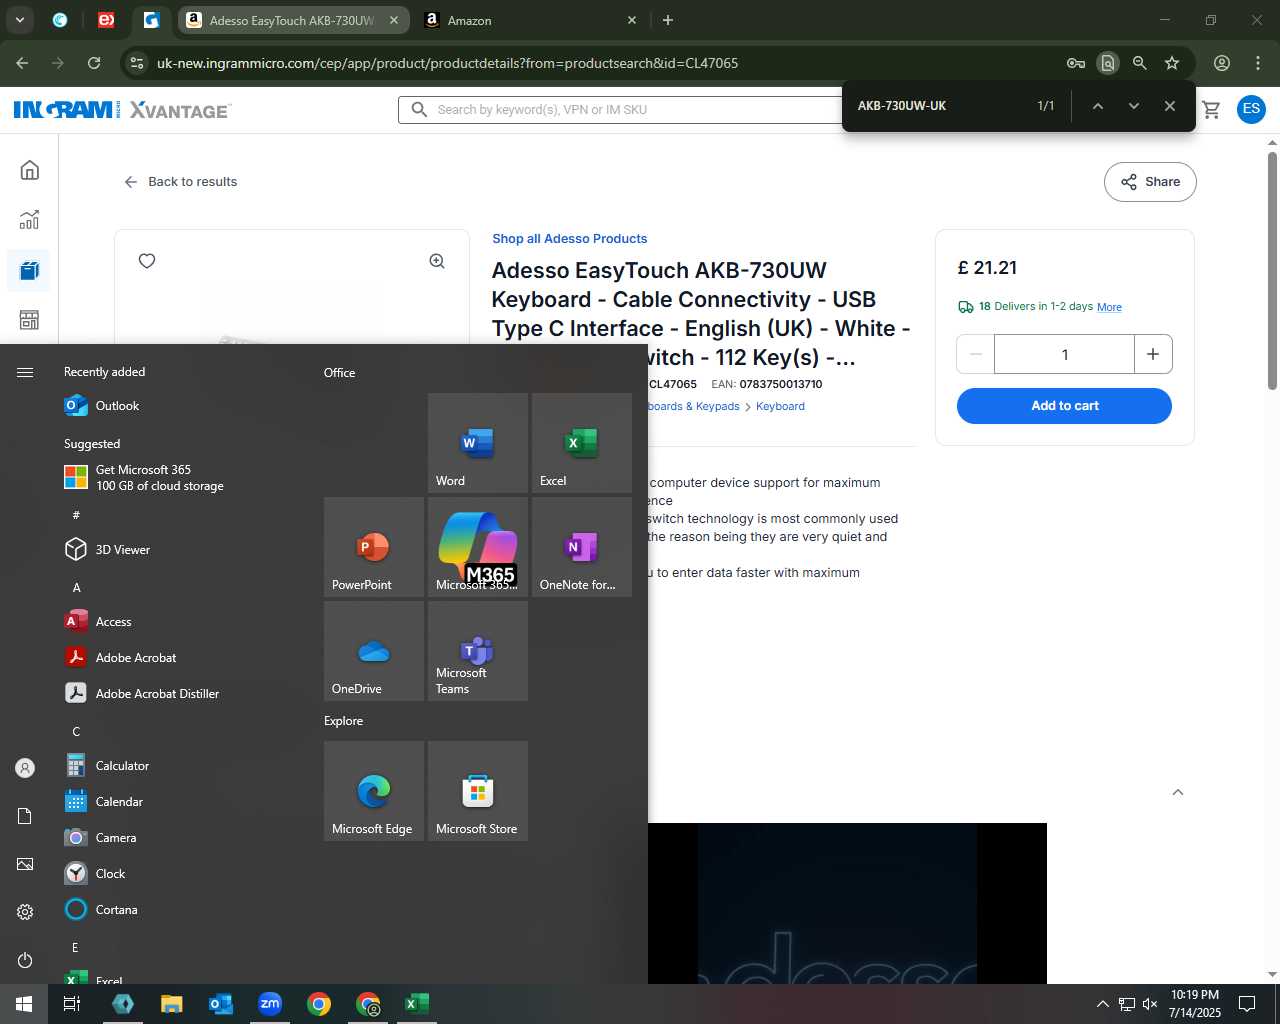Close the find-in-page bar
This screenshot has width=1280, height=1024.
coord(1169,106)
